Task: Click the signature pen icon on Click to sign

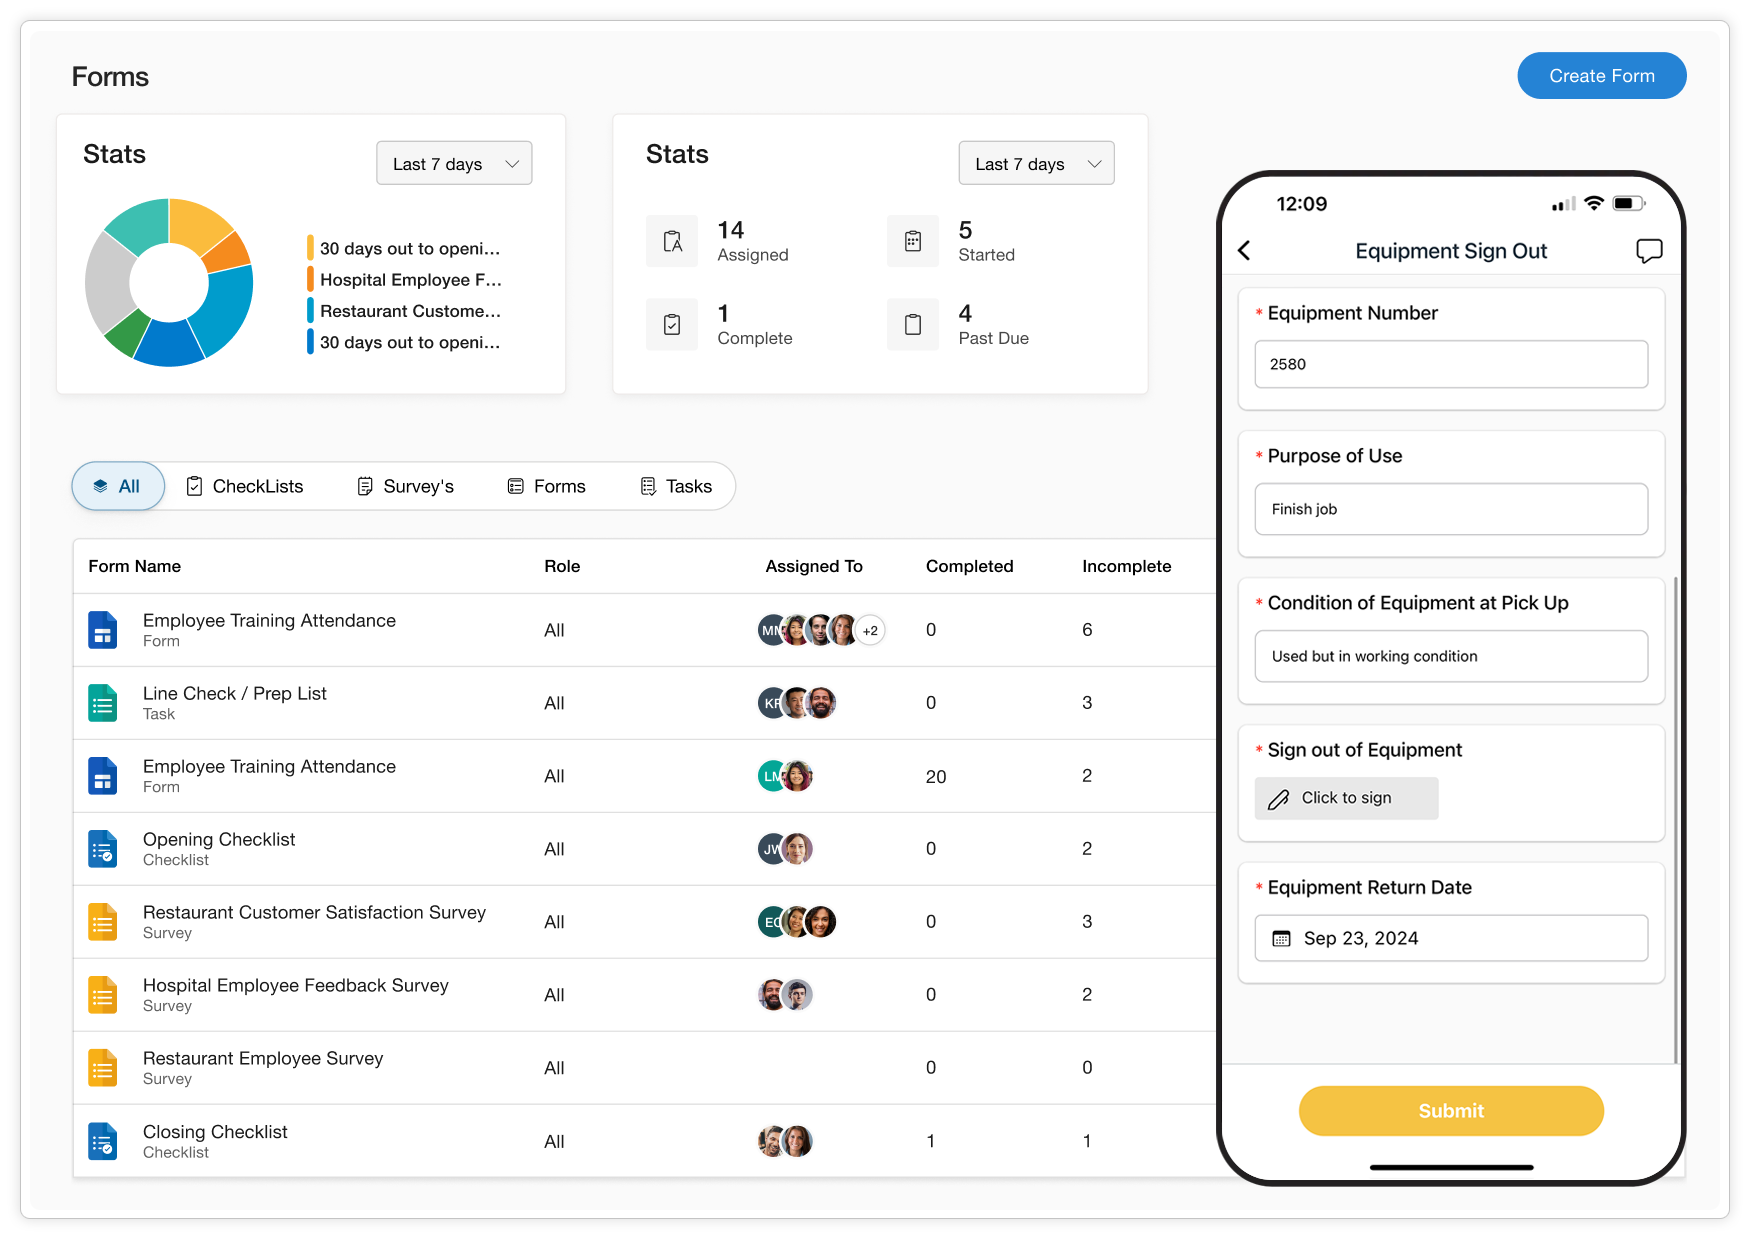Action: click(x=1279, y=798)
